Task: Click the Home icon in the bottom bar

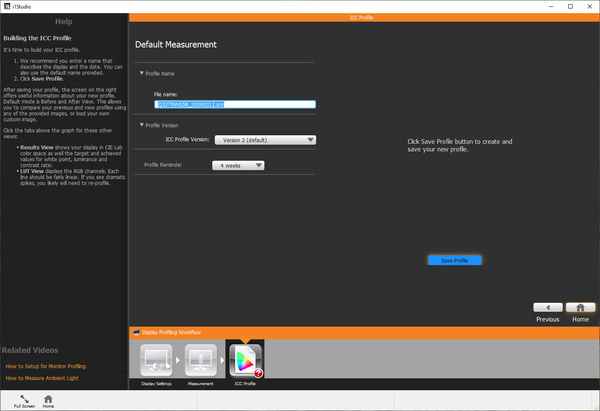Action: [48, 400]
